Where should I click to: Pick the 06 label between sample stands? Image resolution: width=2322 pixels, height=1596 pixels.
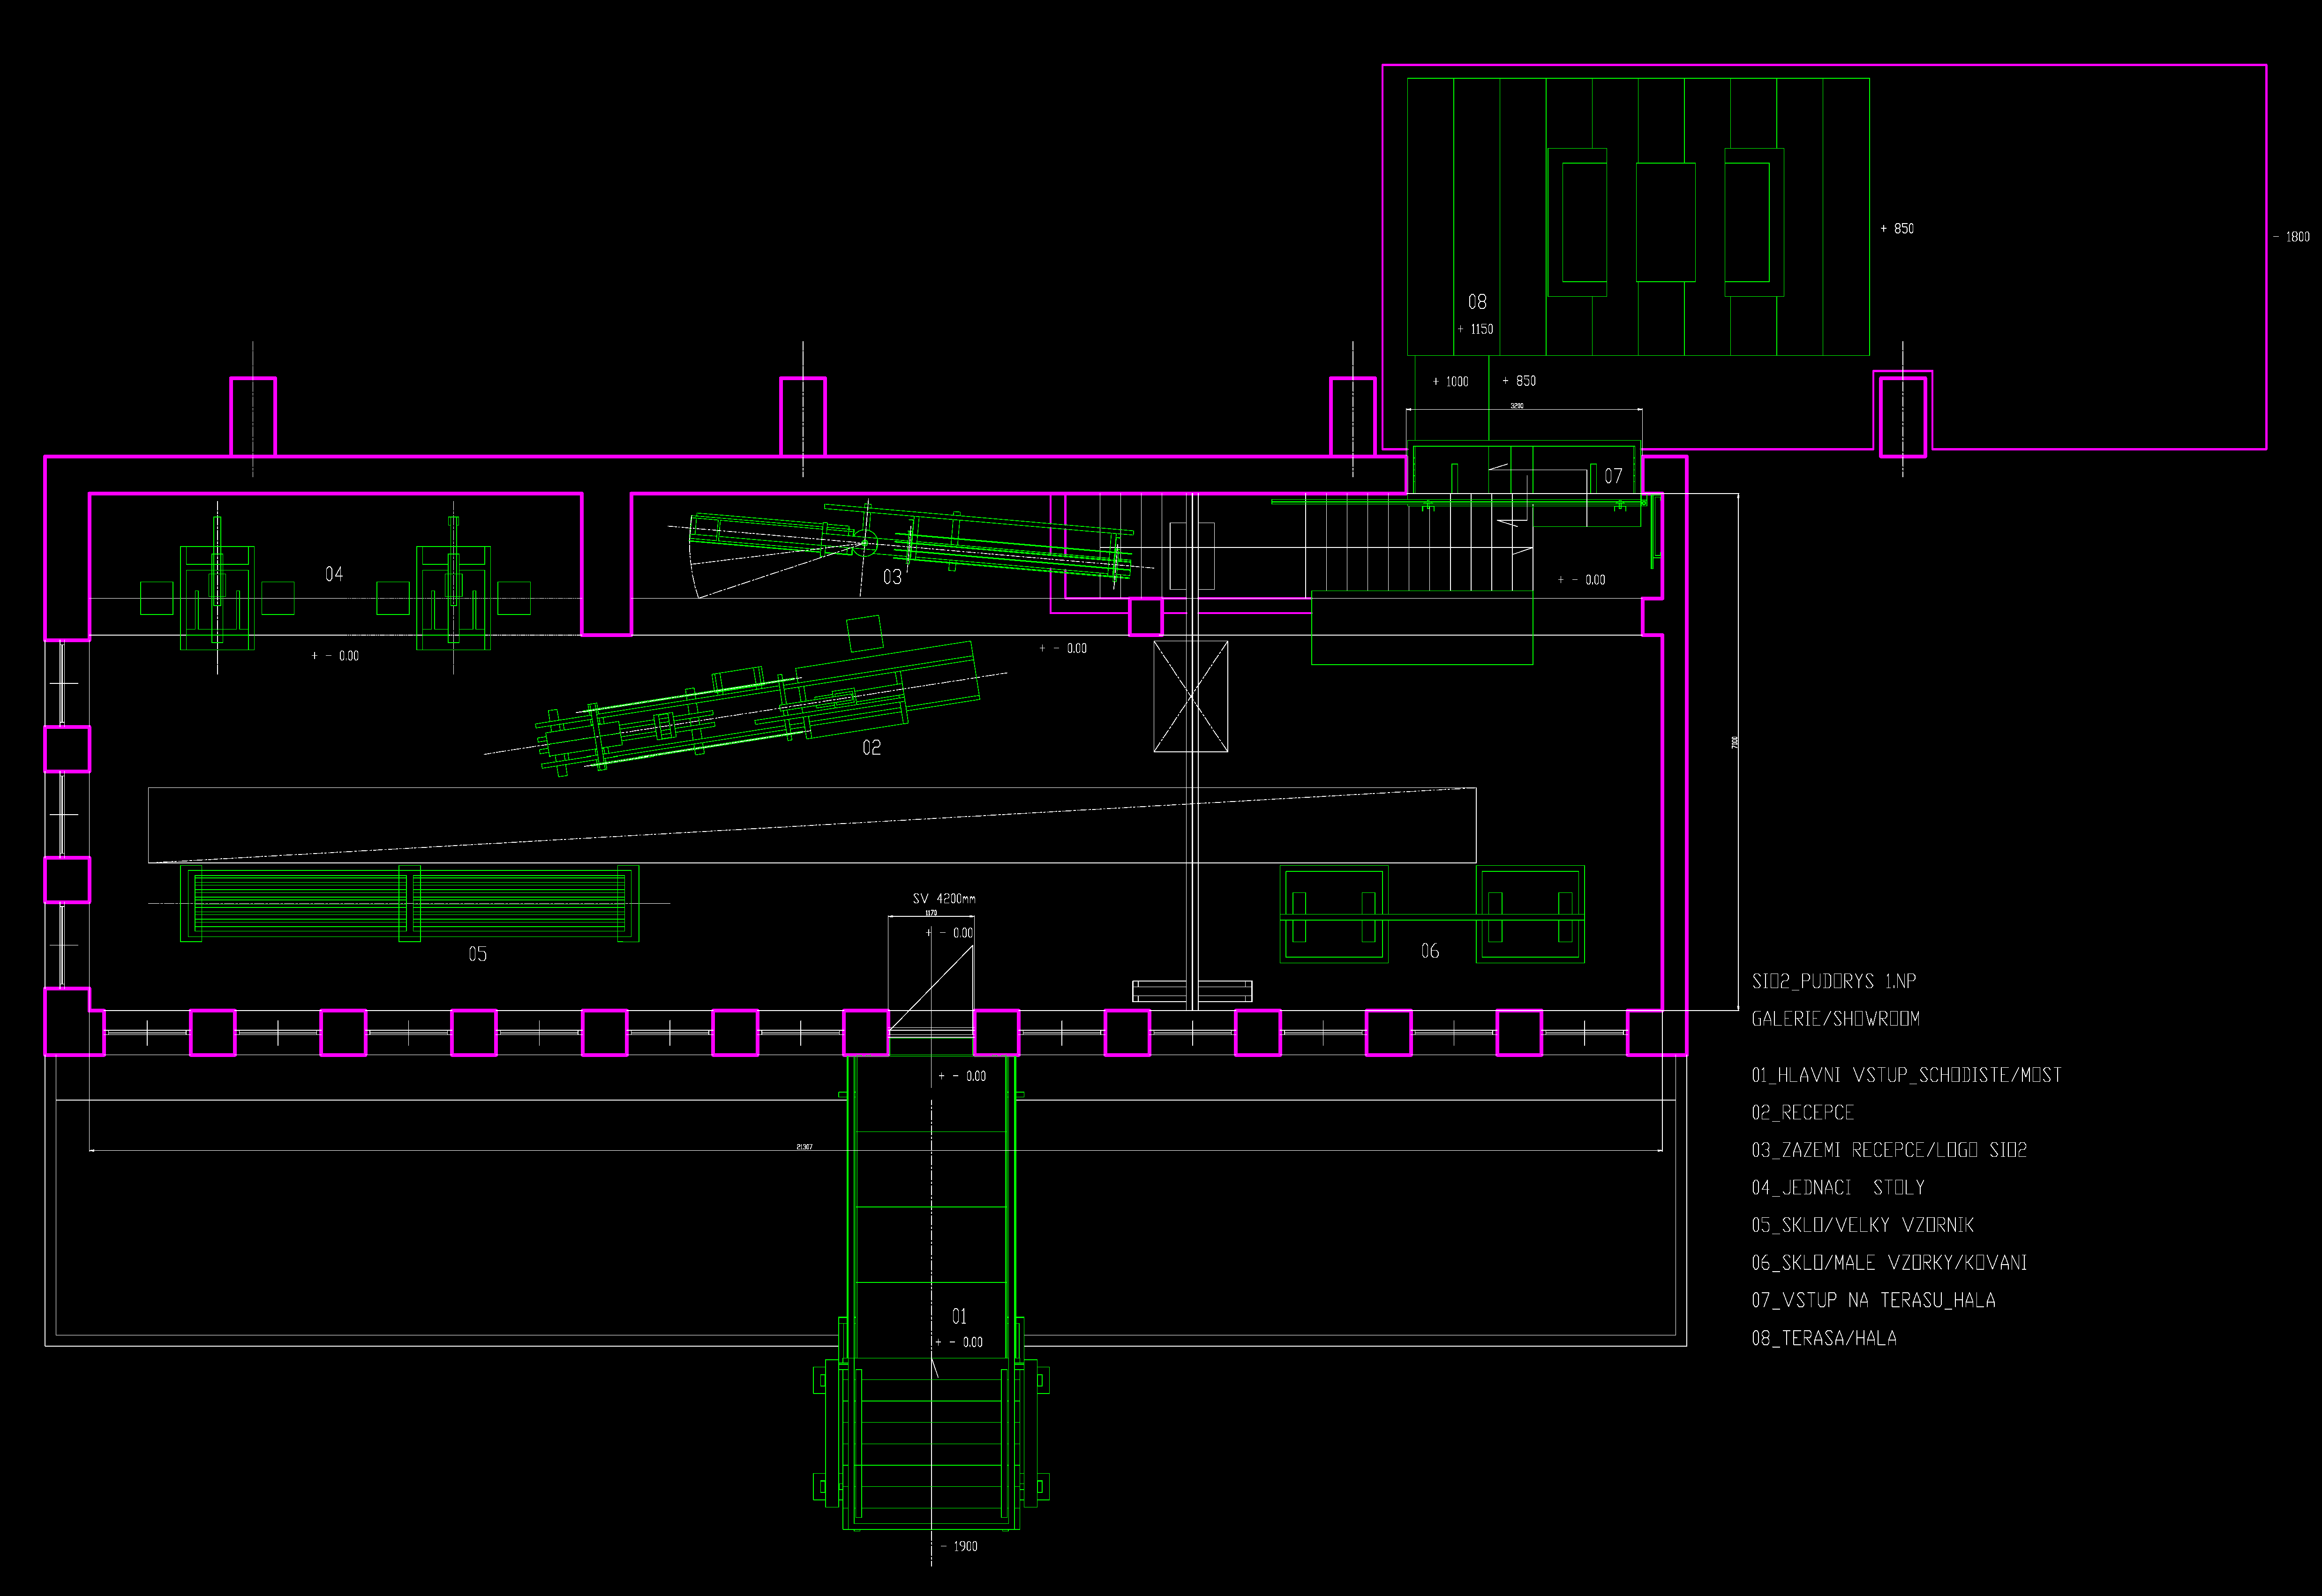pos(1430,951)
